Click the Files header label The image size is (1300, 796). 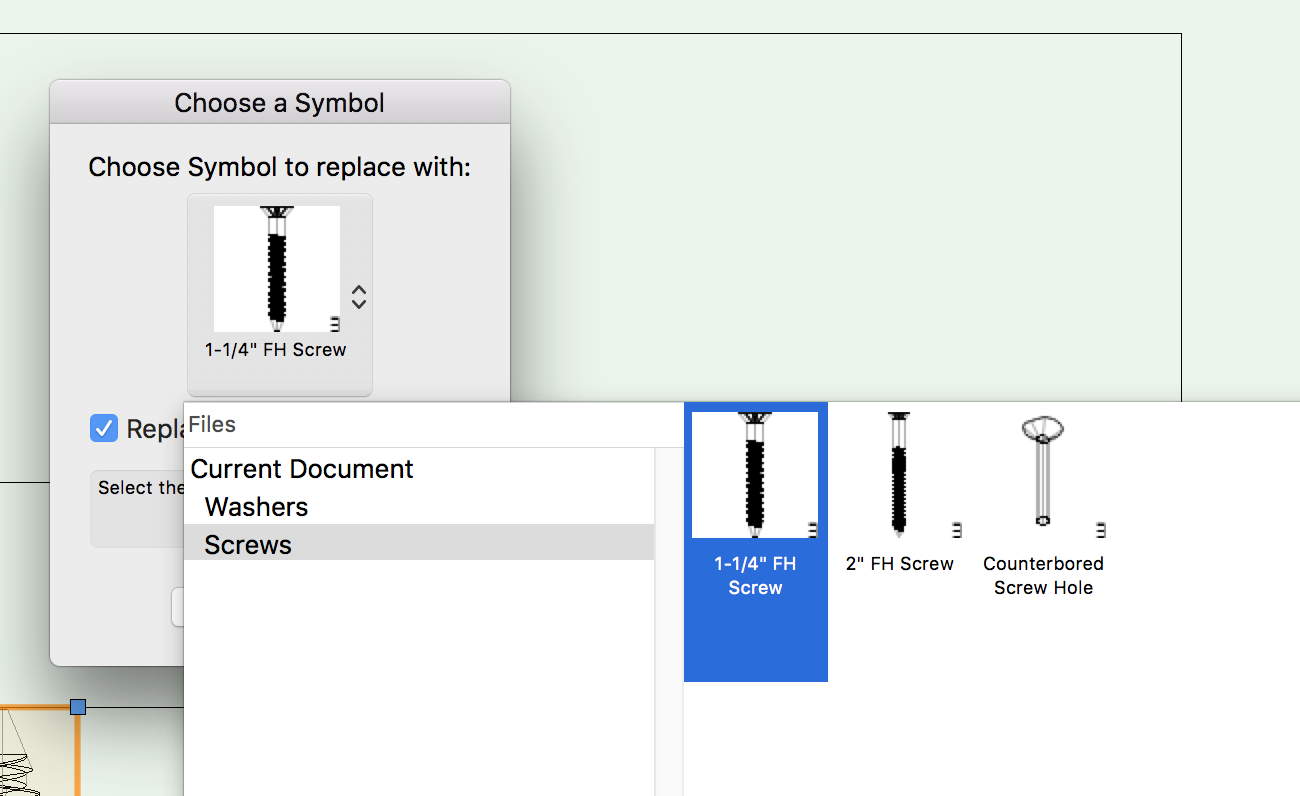click(x=212, y=424)
